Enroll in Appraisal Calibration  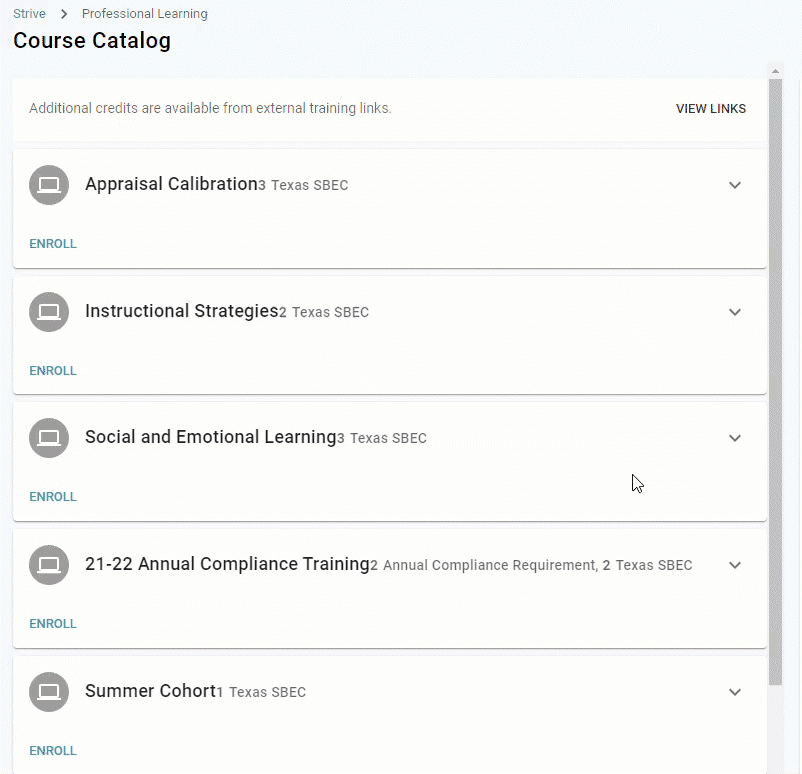pos(53,244)
